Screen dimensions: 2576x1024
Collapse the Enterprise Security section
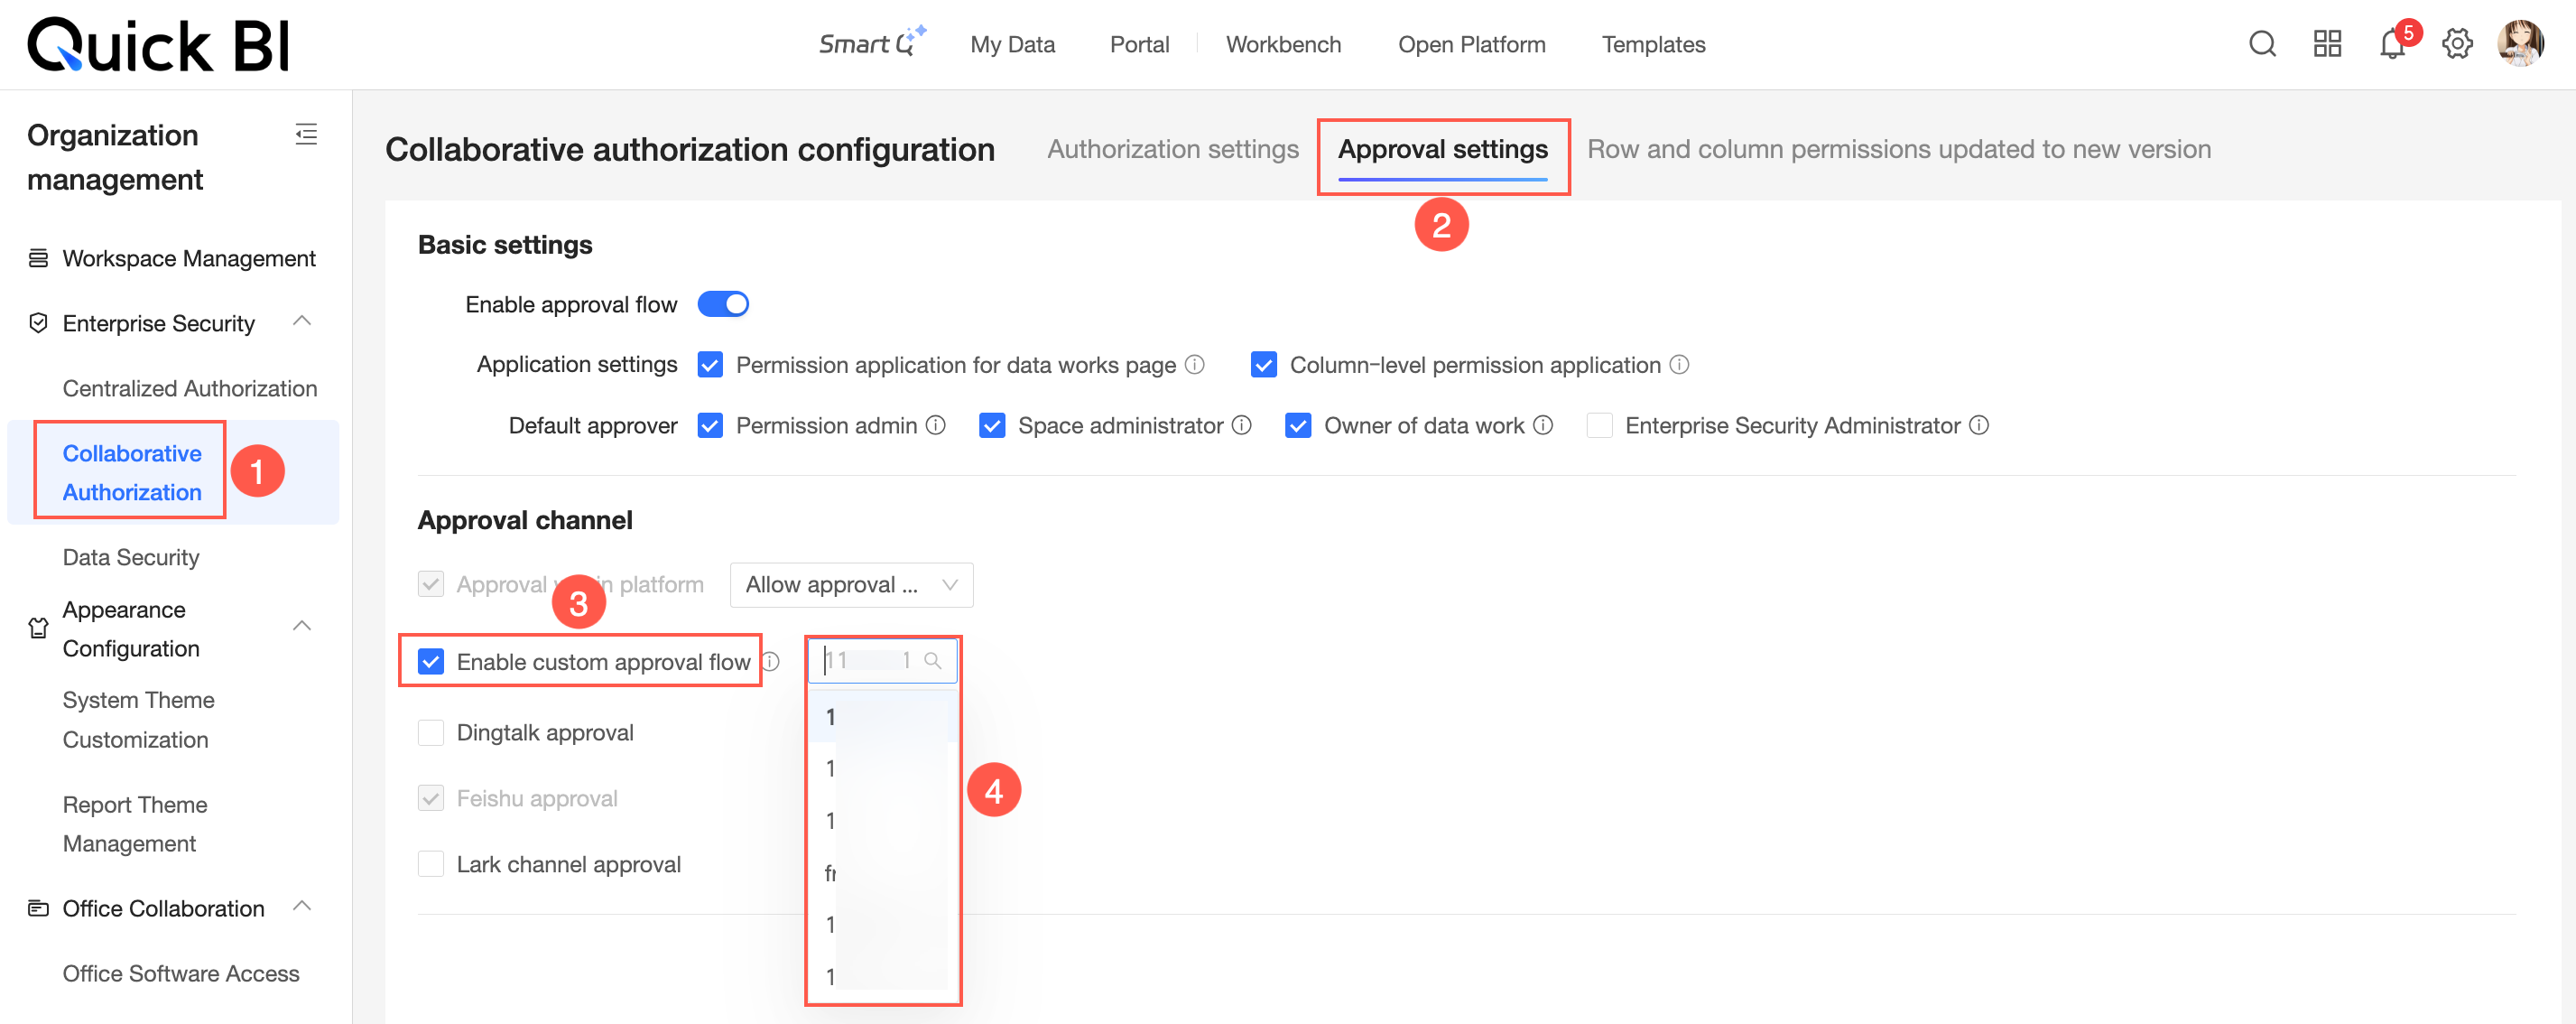(x=302, y=322)
